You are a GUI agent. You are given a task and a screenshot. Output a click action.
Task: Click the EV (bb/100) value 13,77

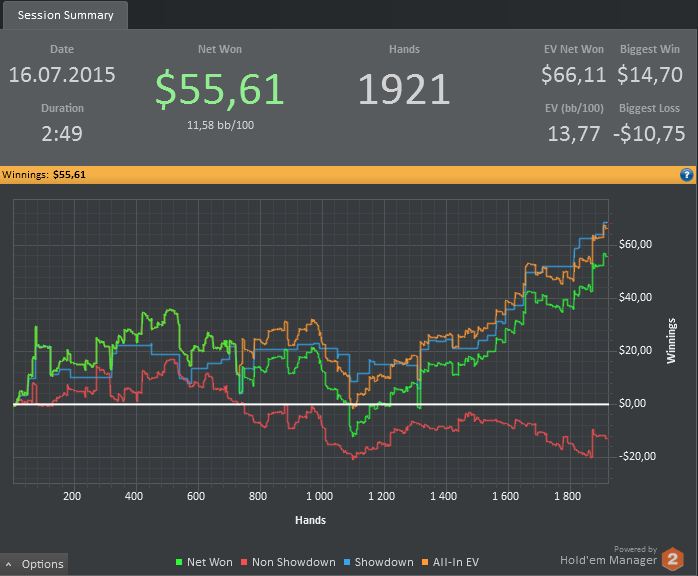pyautogui.click(x=574, y=134)
